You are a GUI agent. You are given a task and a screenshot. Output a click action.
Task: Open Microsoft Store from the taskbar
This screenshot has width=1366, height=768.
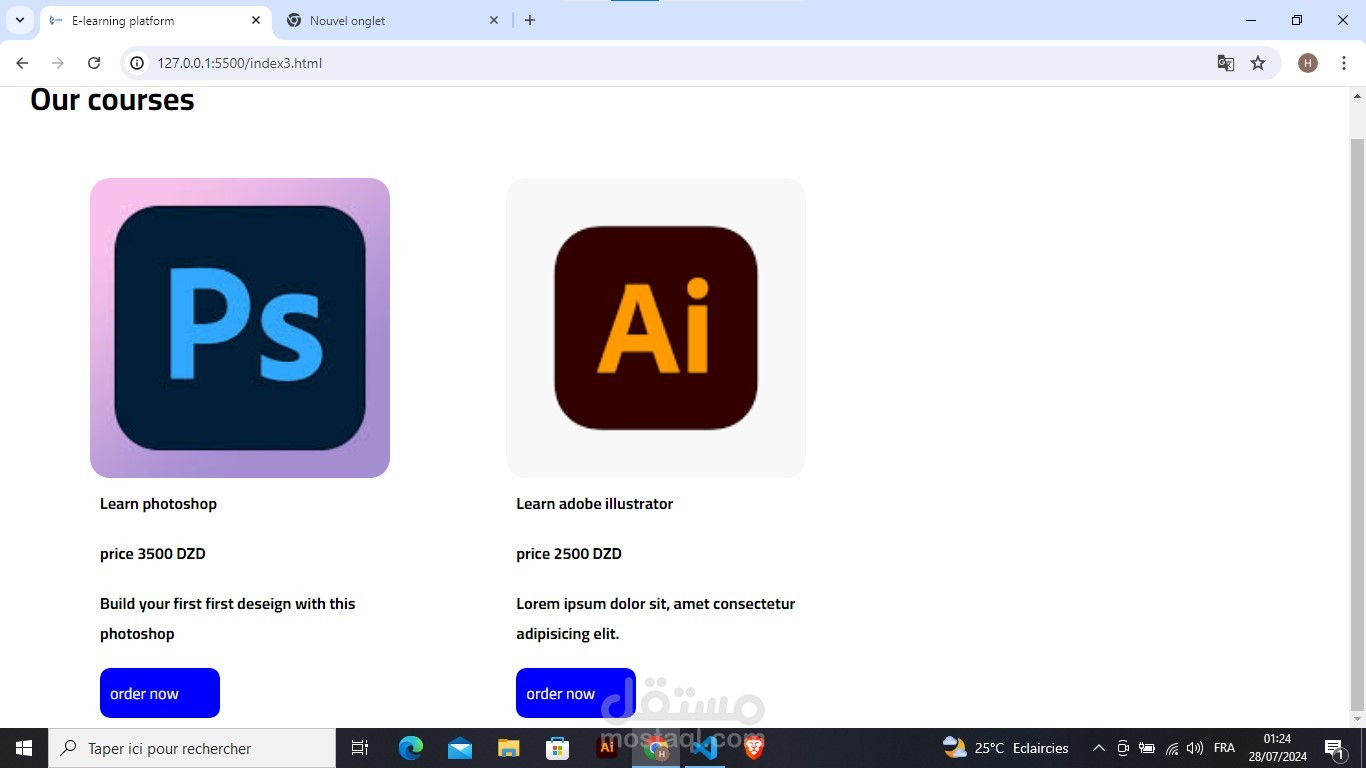pos(558,748)
